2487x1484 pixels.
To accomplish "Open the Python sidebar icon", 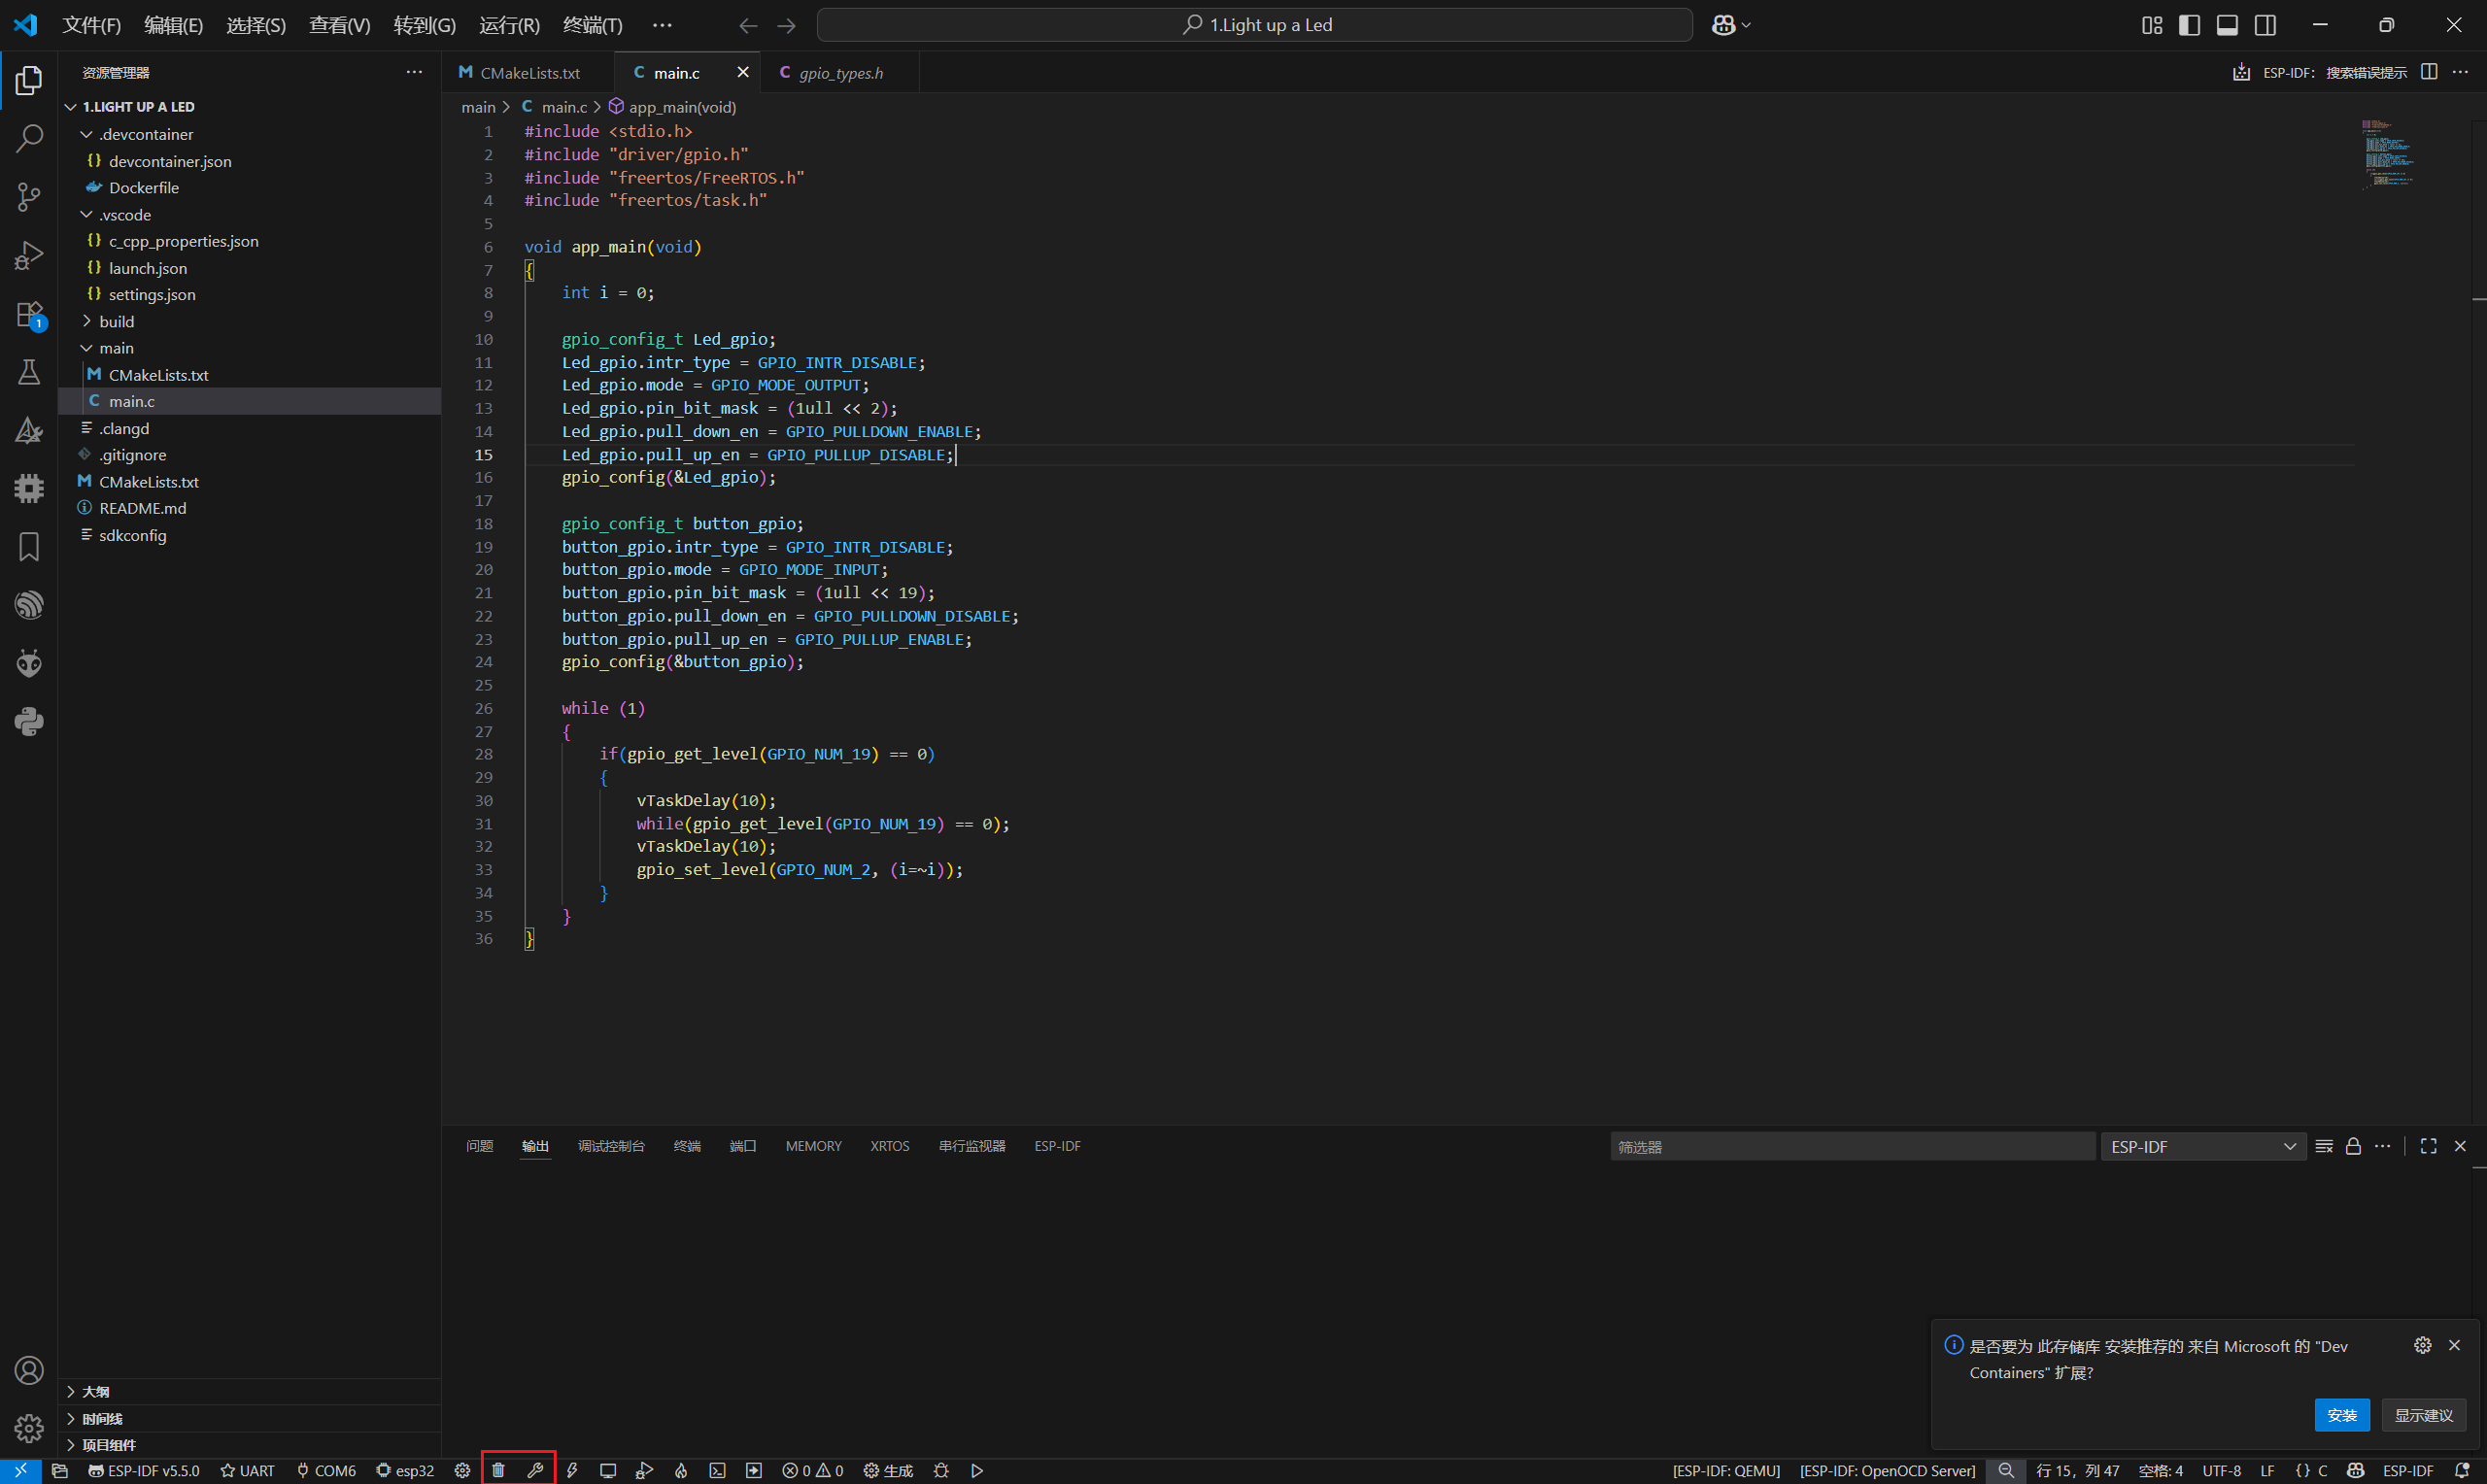I will tap(29, 721).
